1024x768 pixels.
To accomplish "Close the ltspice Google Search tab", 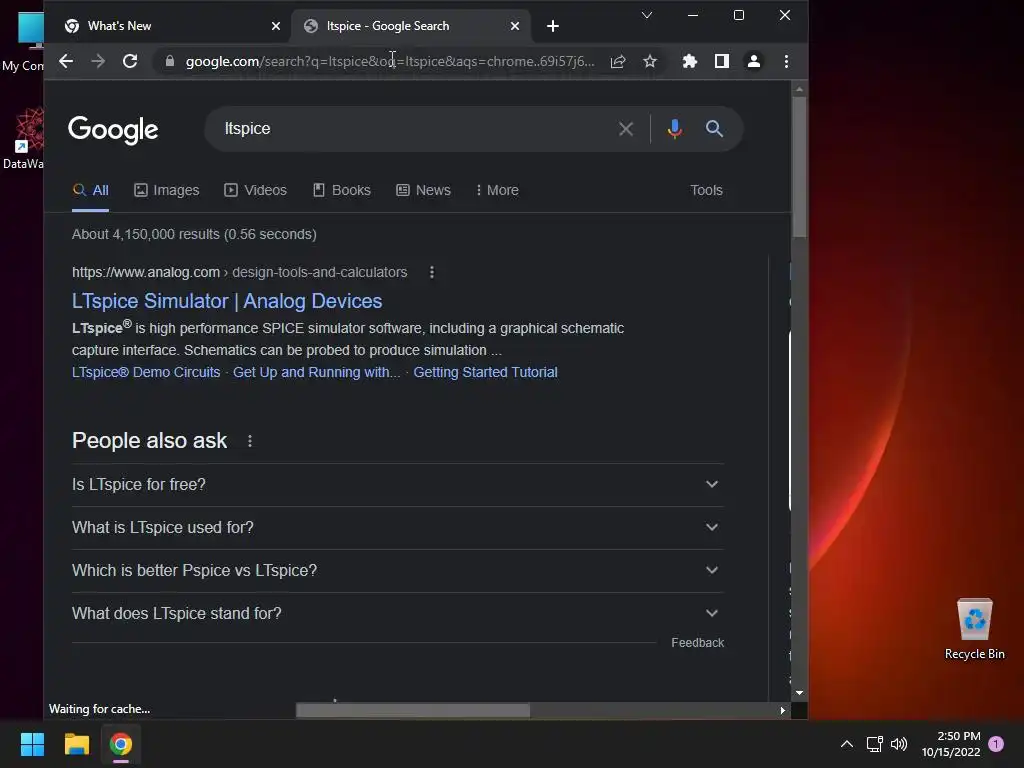I will tap(515, 26).
